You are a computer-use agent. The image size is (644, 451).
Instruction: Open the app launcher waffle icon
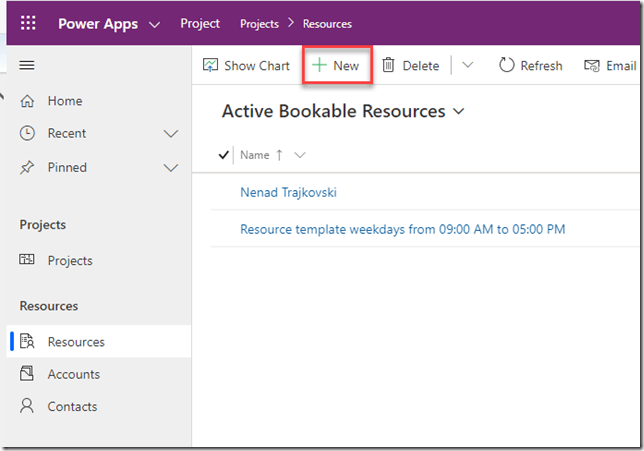28,23
